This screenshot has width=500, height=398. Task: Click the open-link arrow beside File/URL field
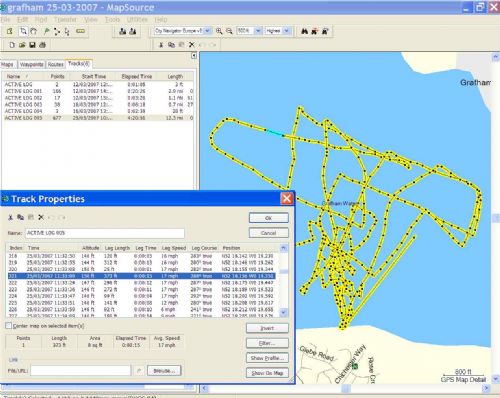[x=139, y=370]
